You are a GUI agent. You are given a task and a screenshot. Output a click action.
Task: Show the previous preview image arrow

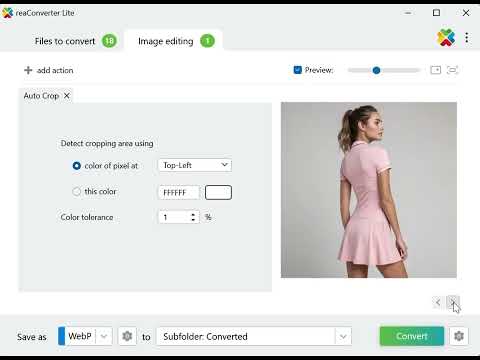pyautogui.click(x=438, y=302)
